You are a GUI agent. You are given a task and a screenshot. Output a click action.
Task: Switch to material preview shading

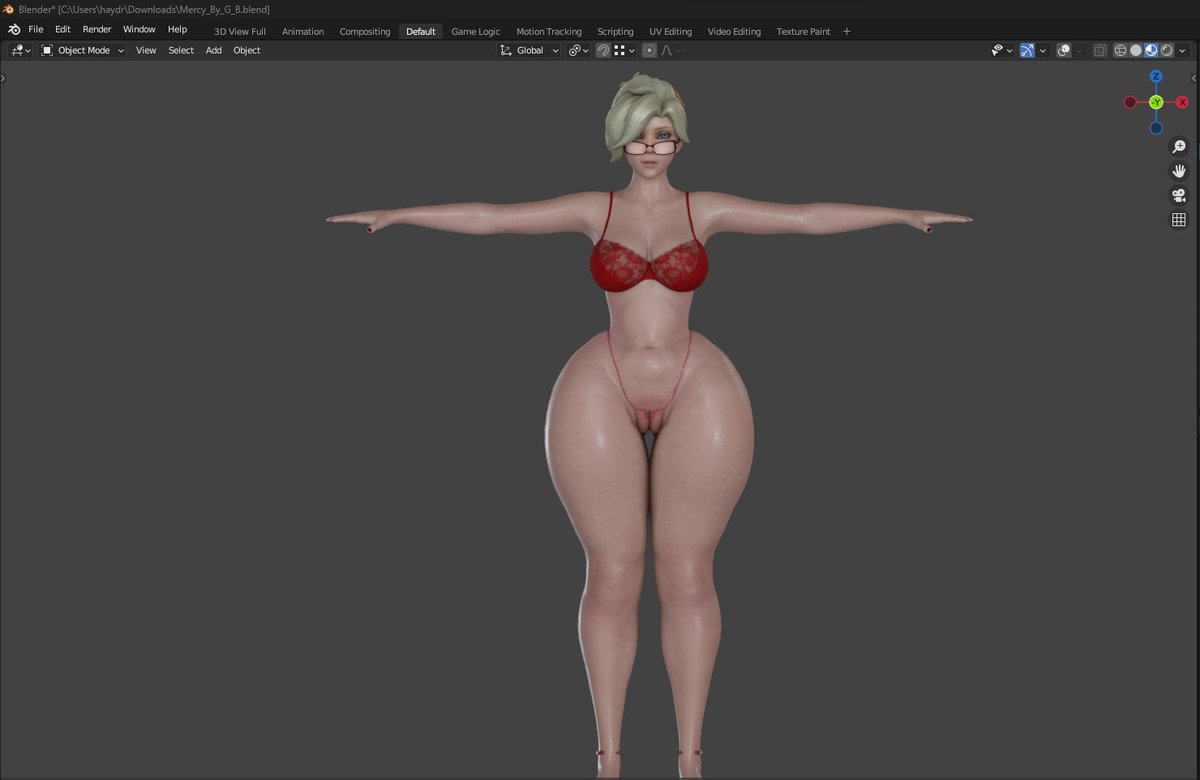(1151, 50)
